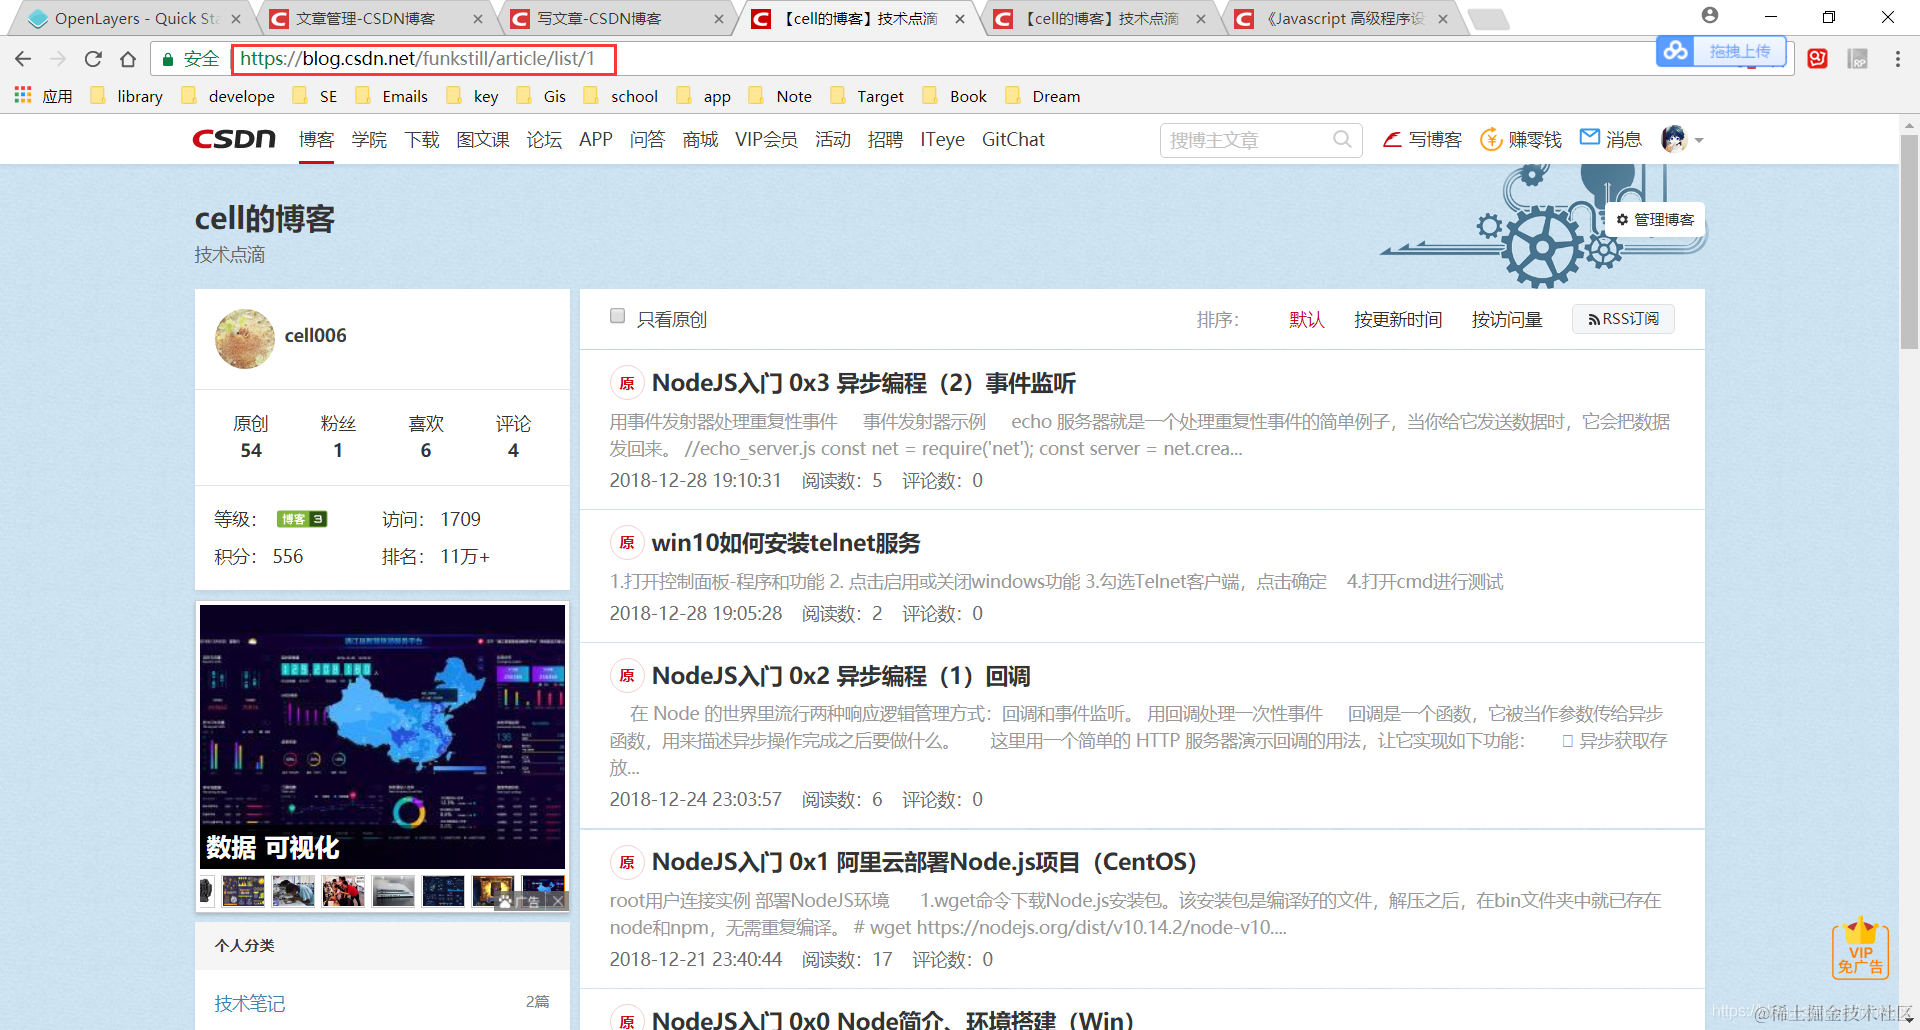Switch to 写文章-CSDN博客 tab
The width and height of the screenshot is (1920, 1030).
(x=617, y=18)
